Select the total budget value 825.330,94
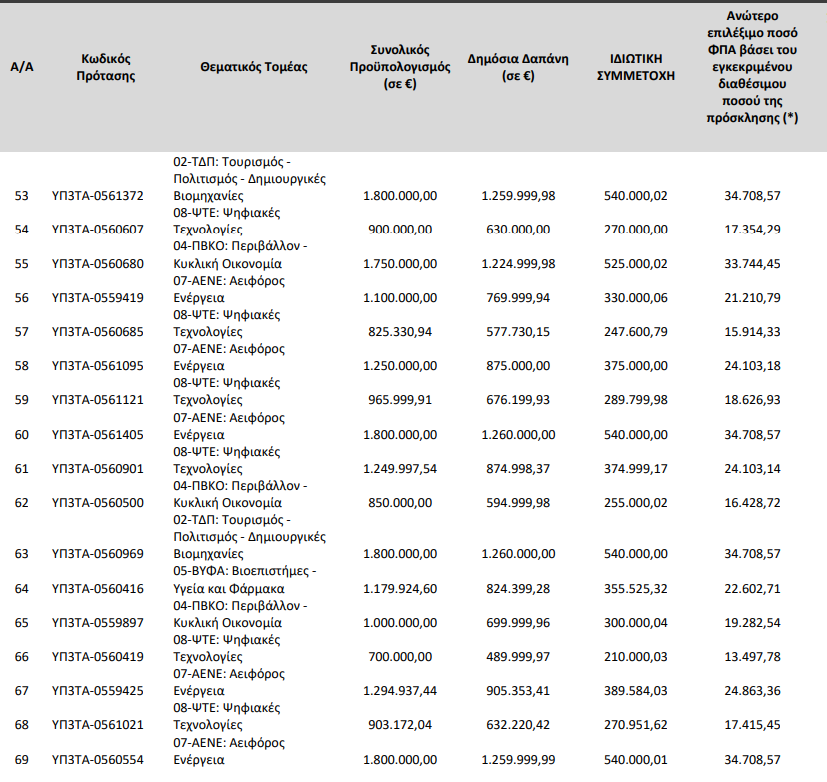 pos(400,331)
